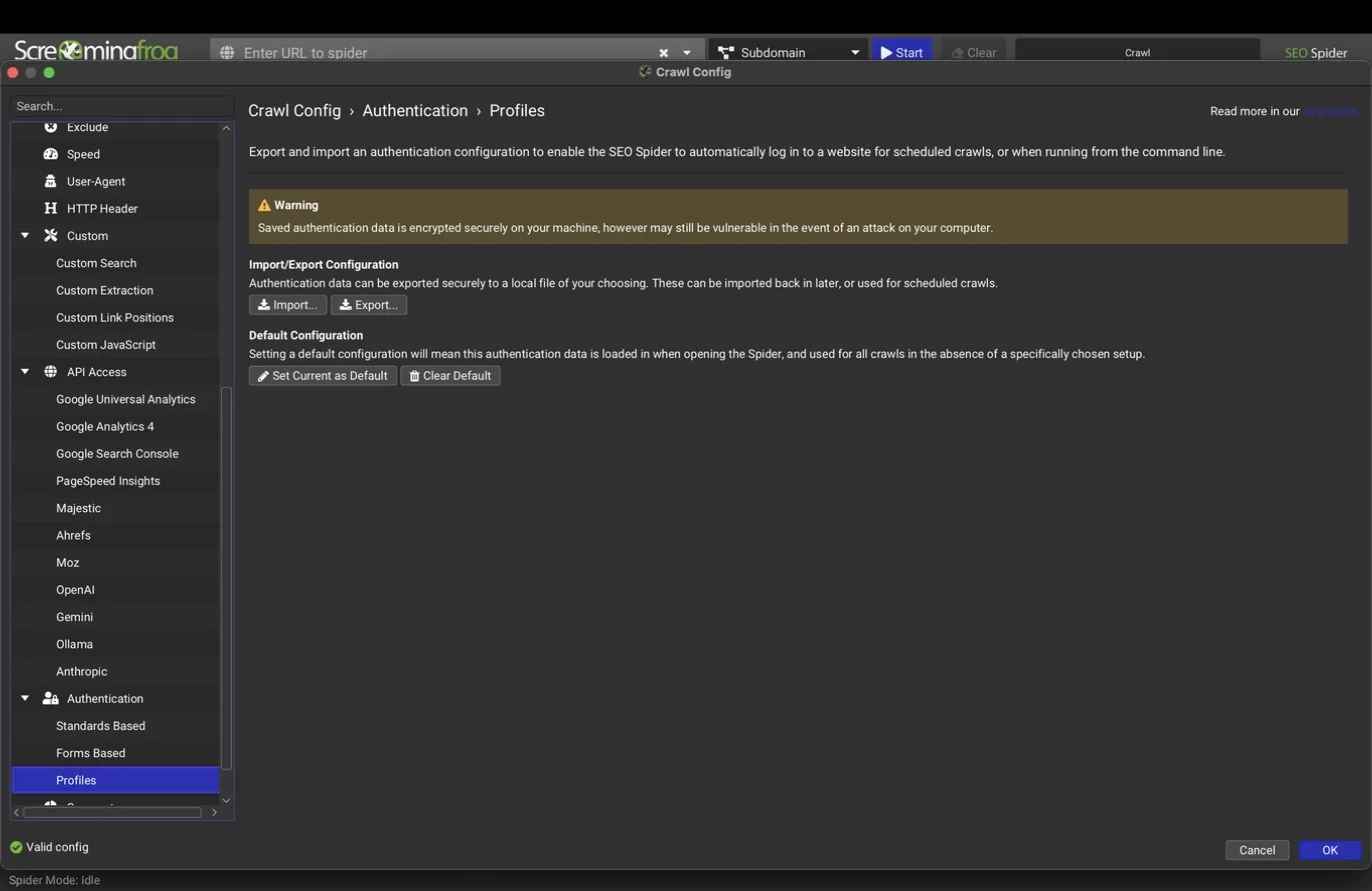1372x891 pixels.
Task: Select the Profiles item
Action: pos(115,780)
